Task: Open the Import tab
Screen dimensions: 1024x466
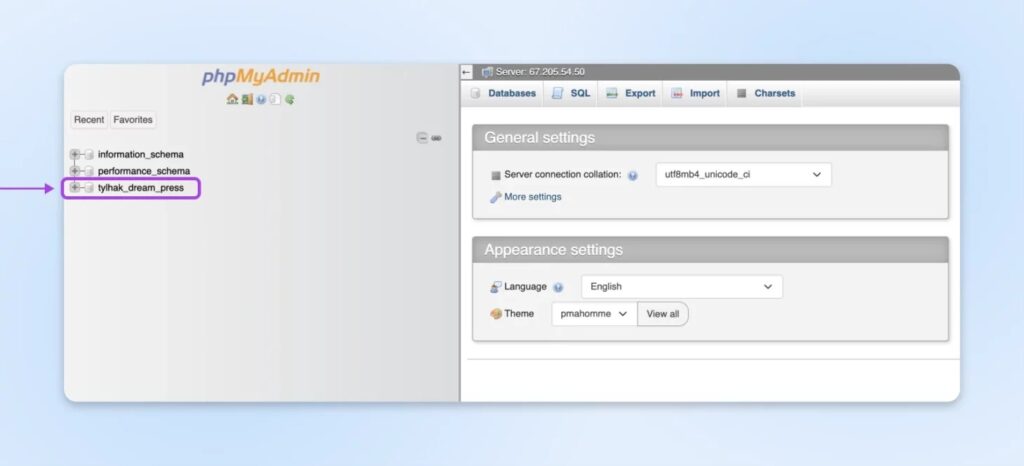Action: point(696,93)
